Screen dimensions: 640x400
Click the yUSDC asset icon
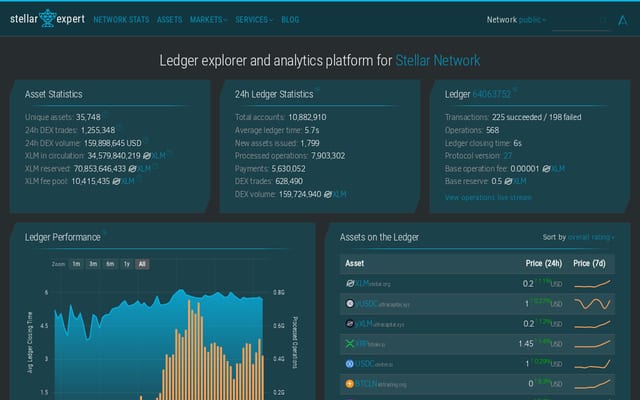coord(350,303)
